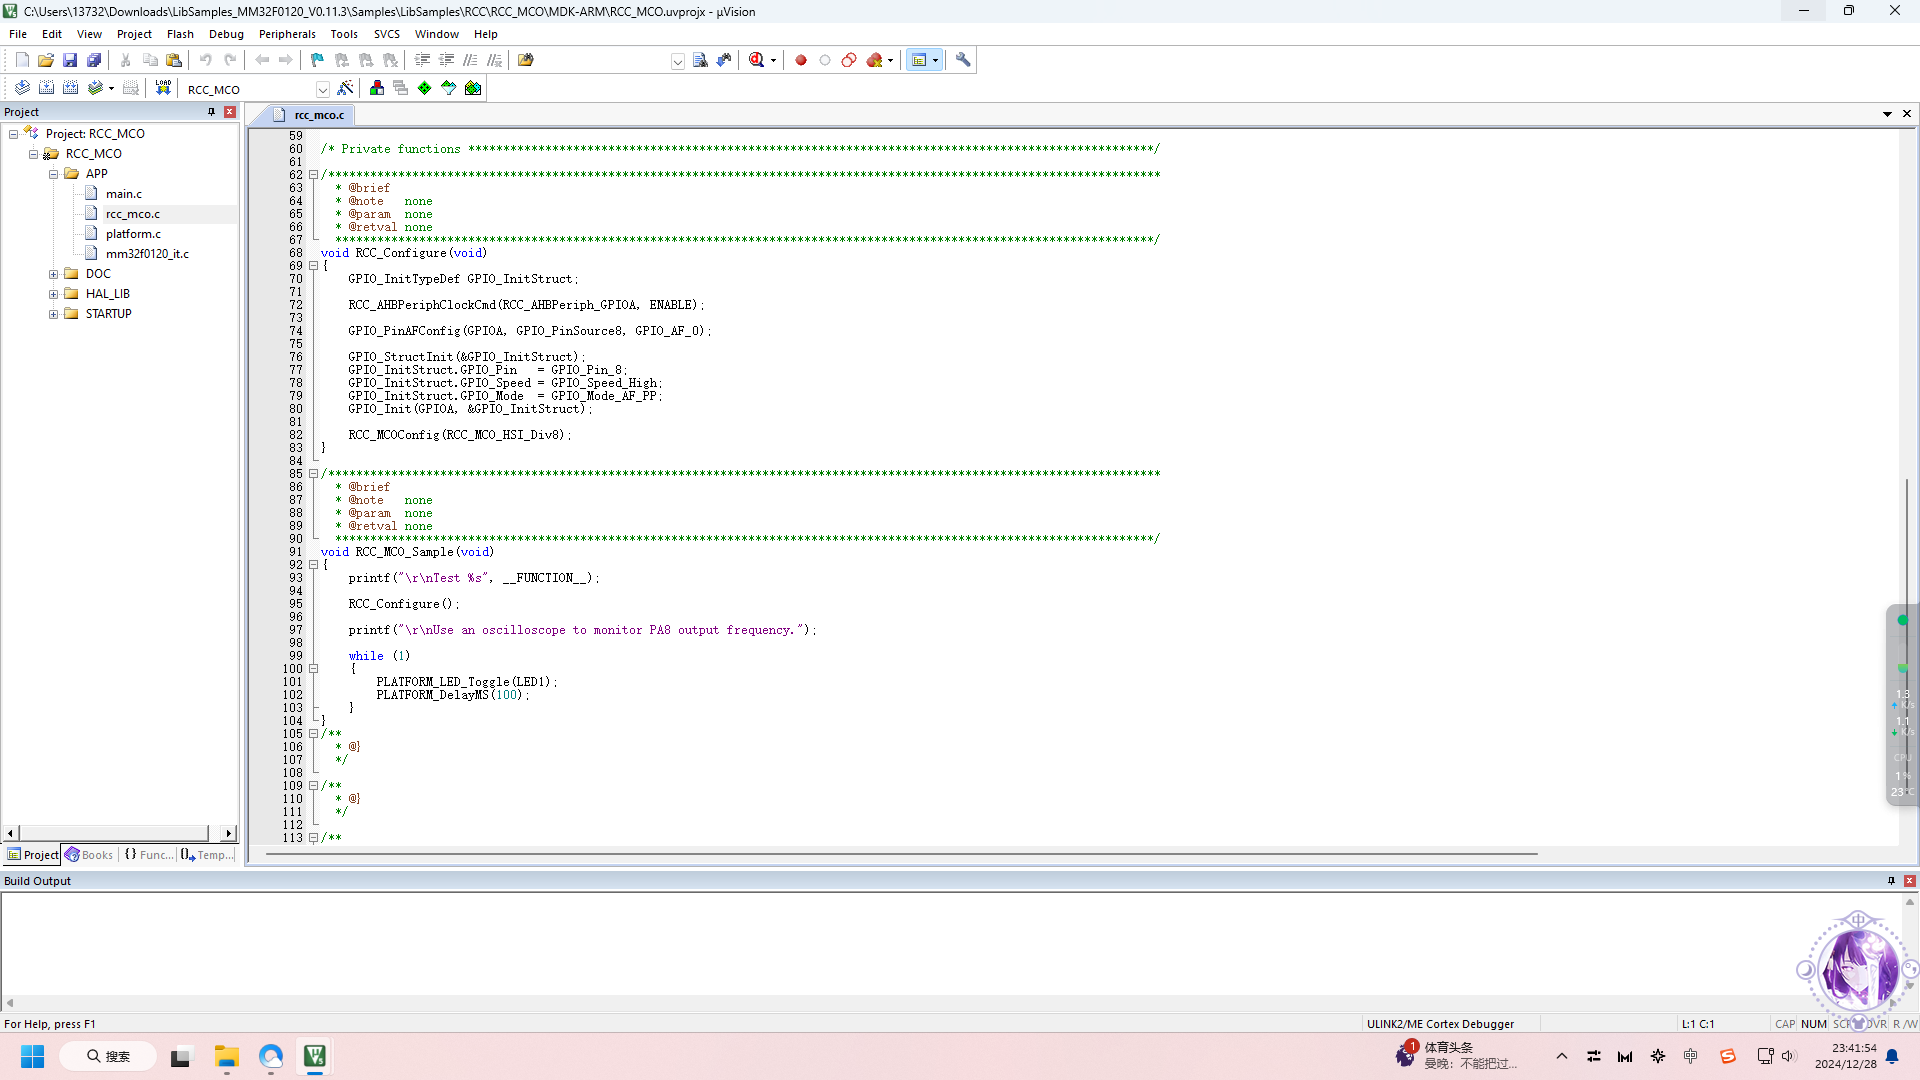This screenshot has width=1920, height=1080.
Task: Collapse code fold at line 69
Action: pos(313,266)
